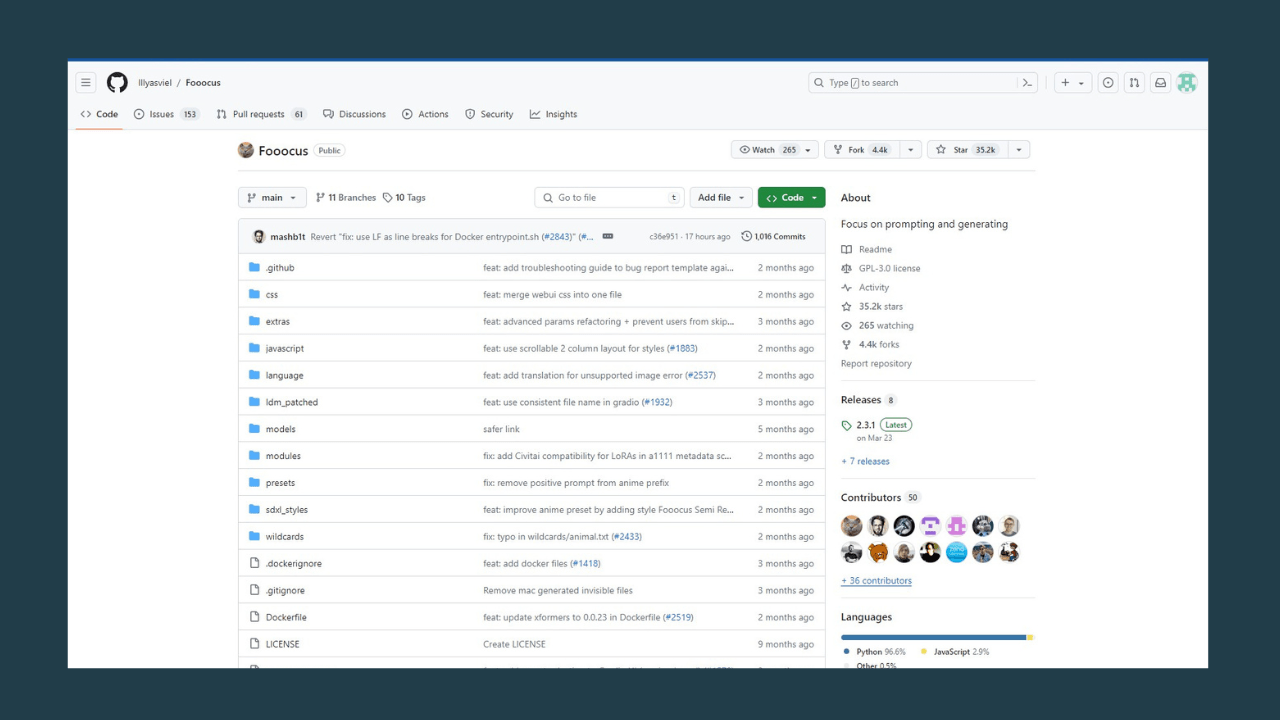Go to GitHub home via Octocat logo
The height and width of the screenshot is (720, 1280).
click(x=117, y=83)
